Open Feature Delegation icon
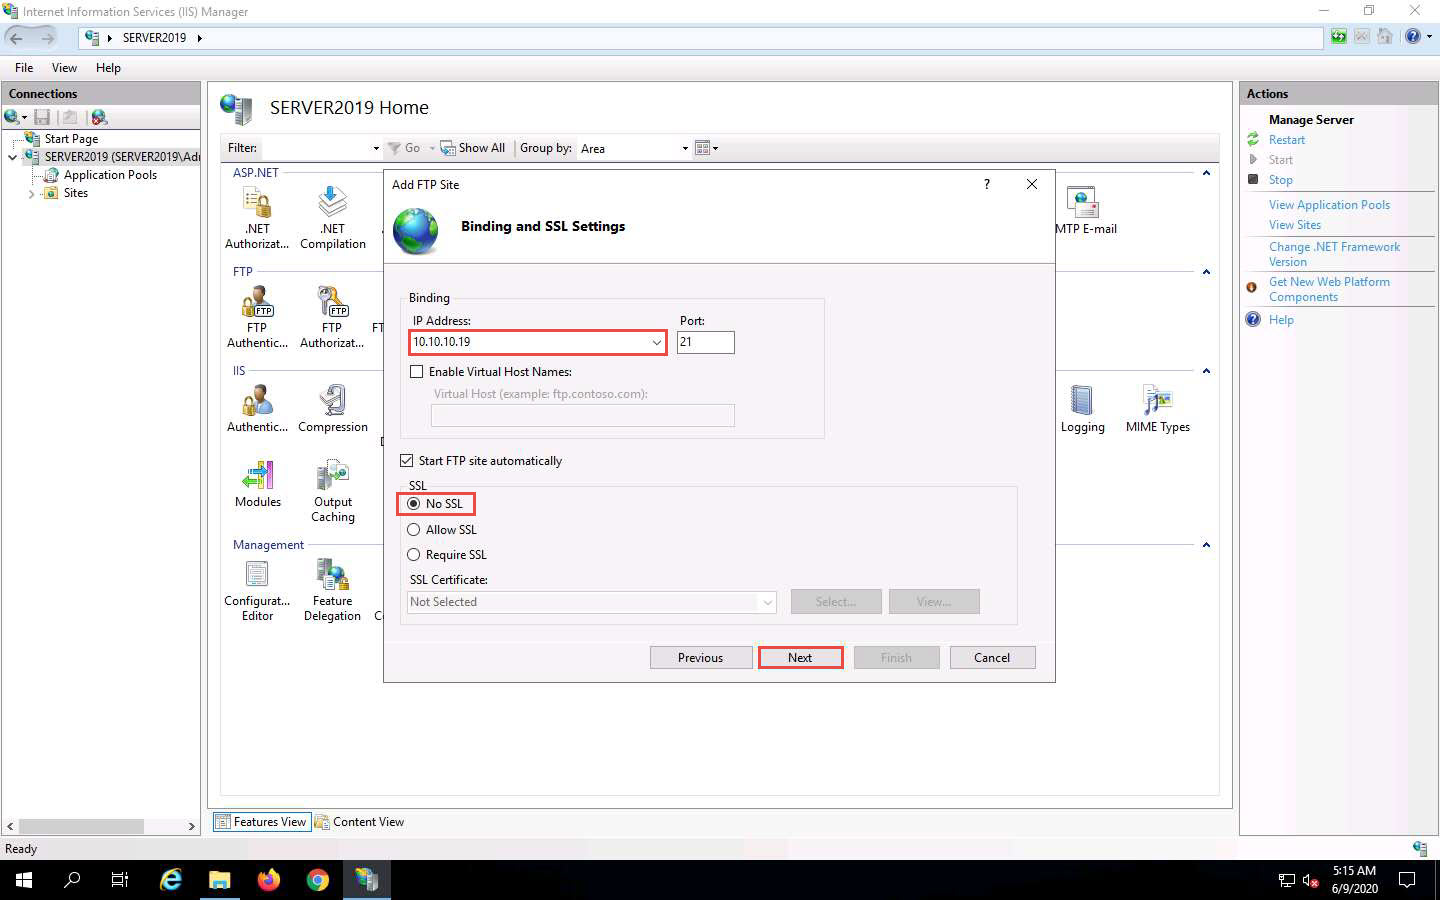Image resolution: width=1440 pixels, height=900 pixels. pyautogui.click(x=332, y=590)
